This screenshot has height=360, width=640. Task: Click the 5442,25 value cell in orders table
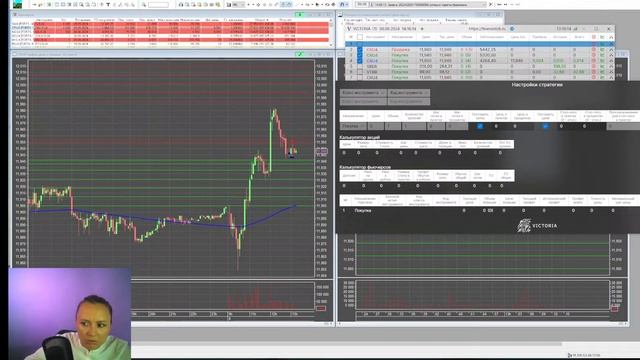pyautogui.click(x=488, y=49)
